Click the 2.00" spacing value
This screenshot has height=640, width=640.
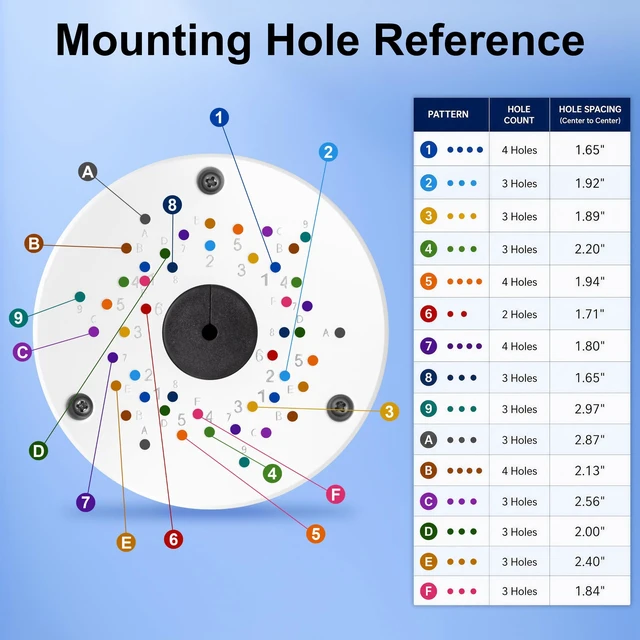[x=590, y=531]
